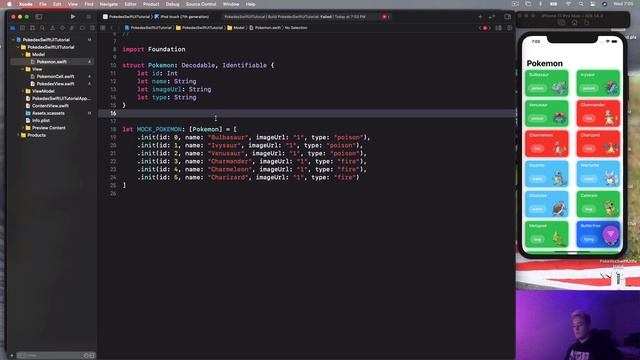Open the report navigator icon

[x=92, y=28]
